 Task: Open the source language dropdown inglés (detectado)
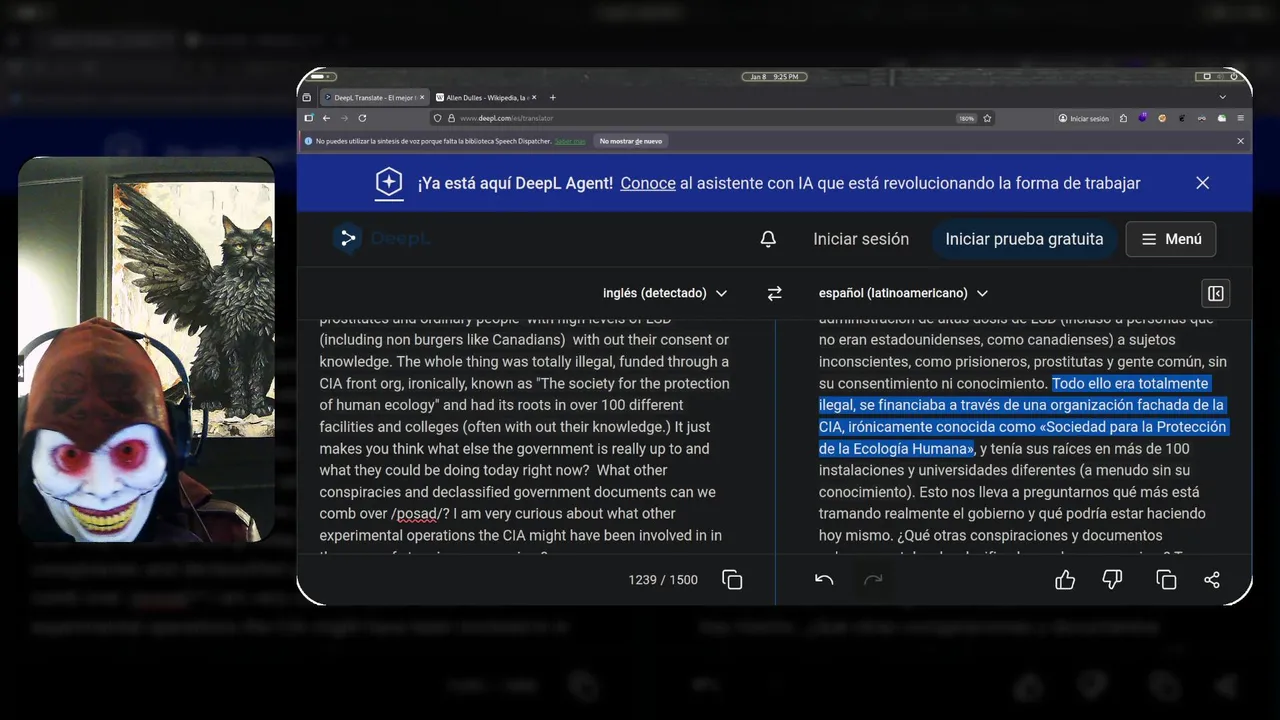665,293
